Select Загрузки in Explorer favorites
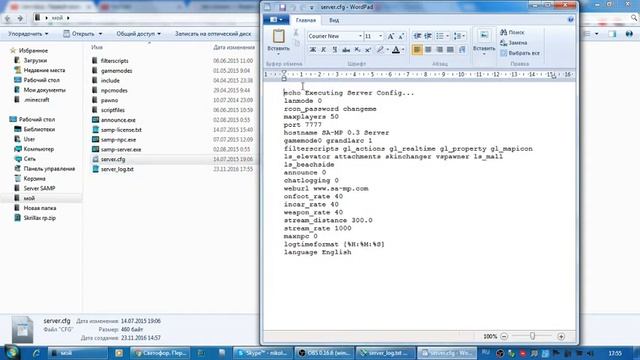Screen dimensions: 640x360 (x=35, y=60)
